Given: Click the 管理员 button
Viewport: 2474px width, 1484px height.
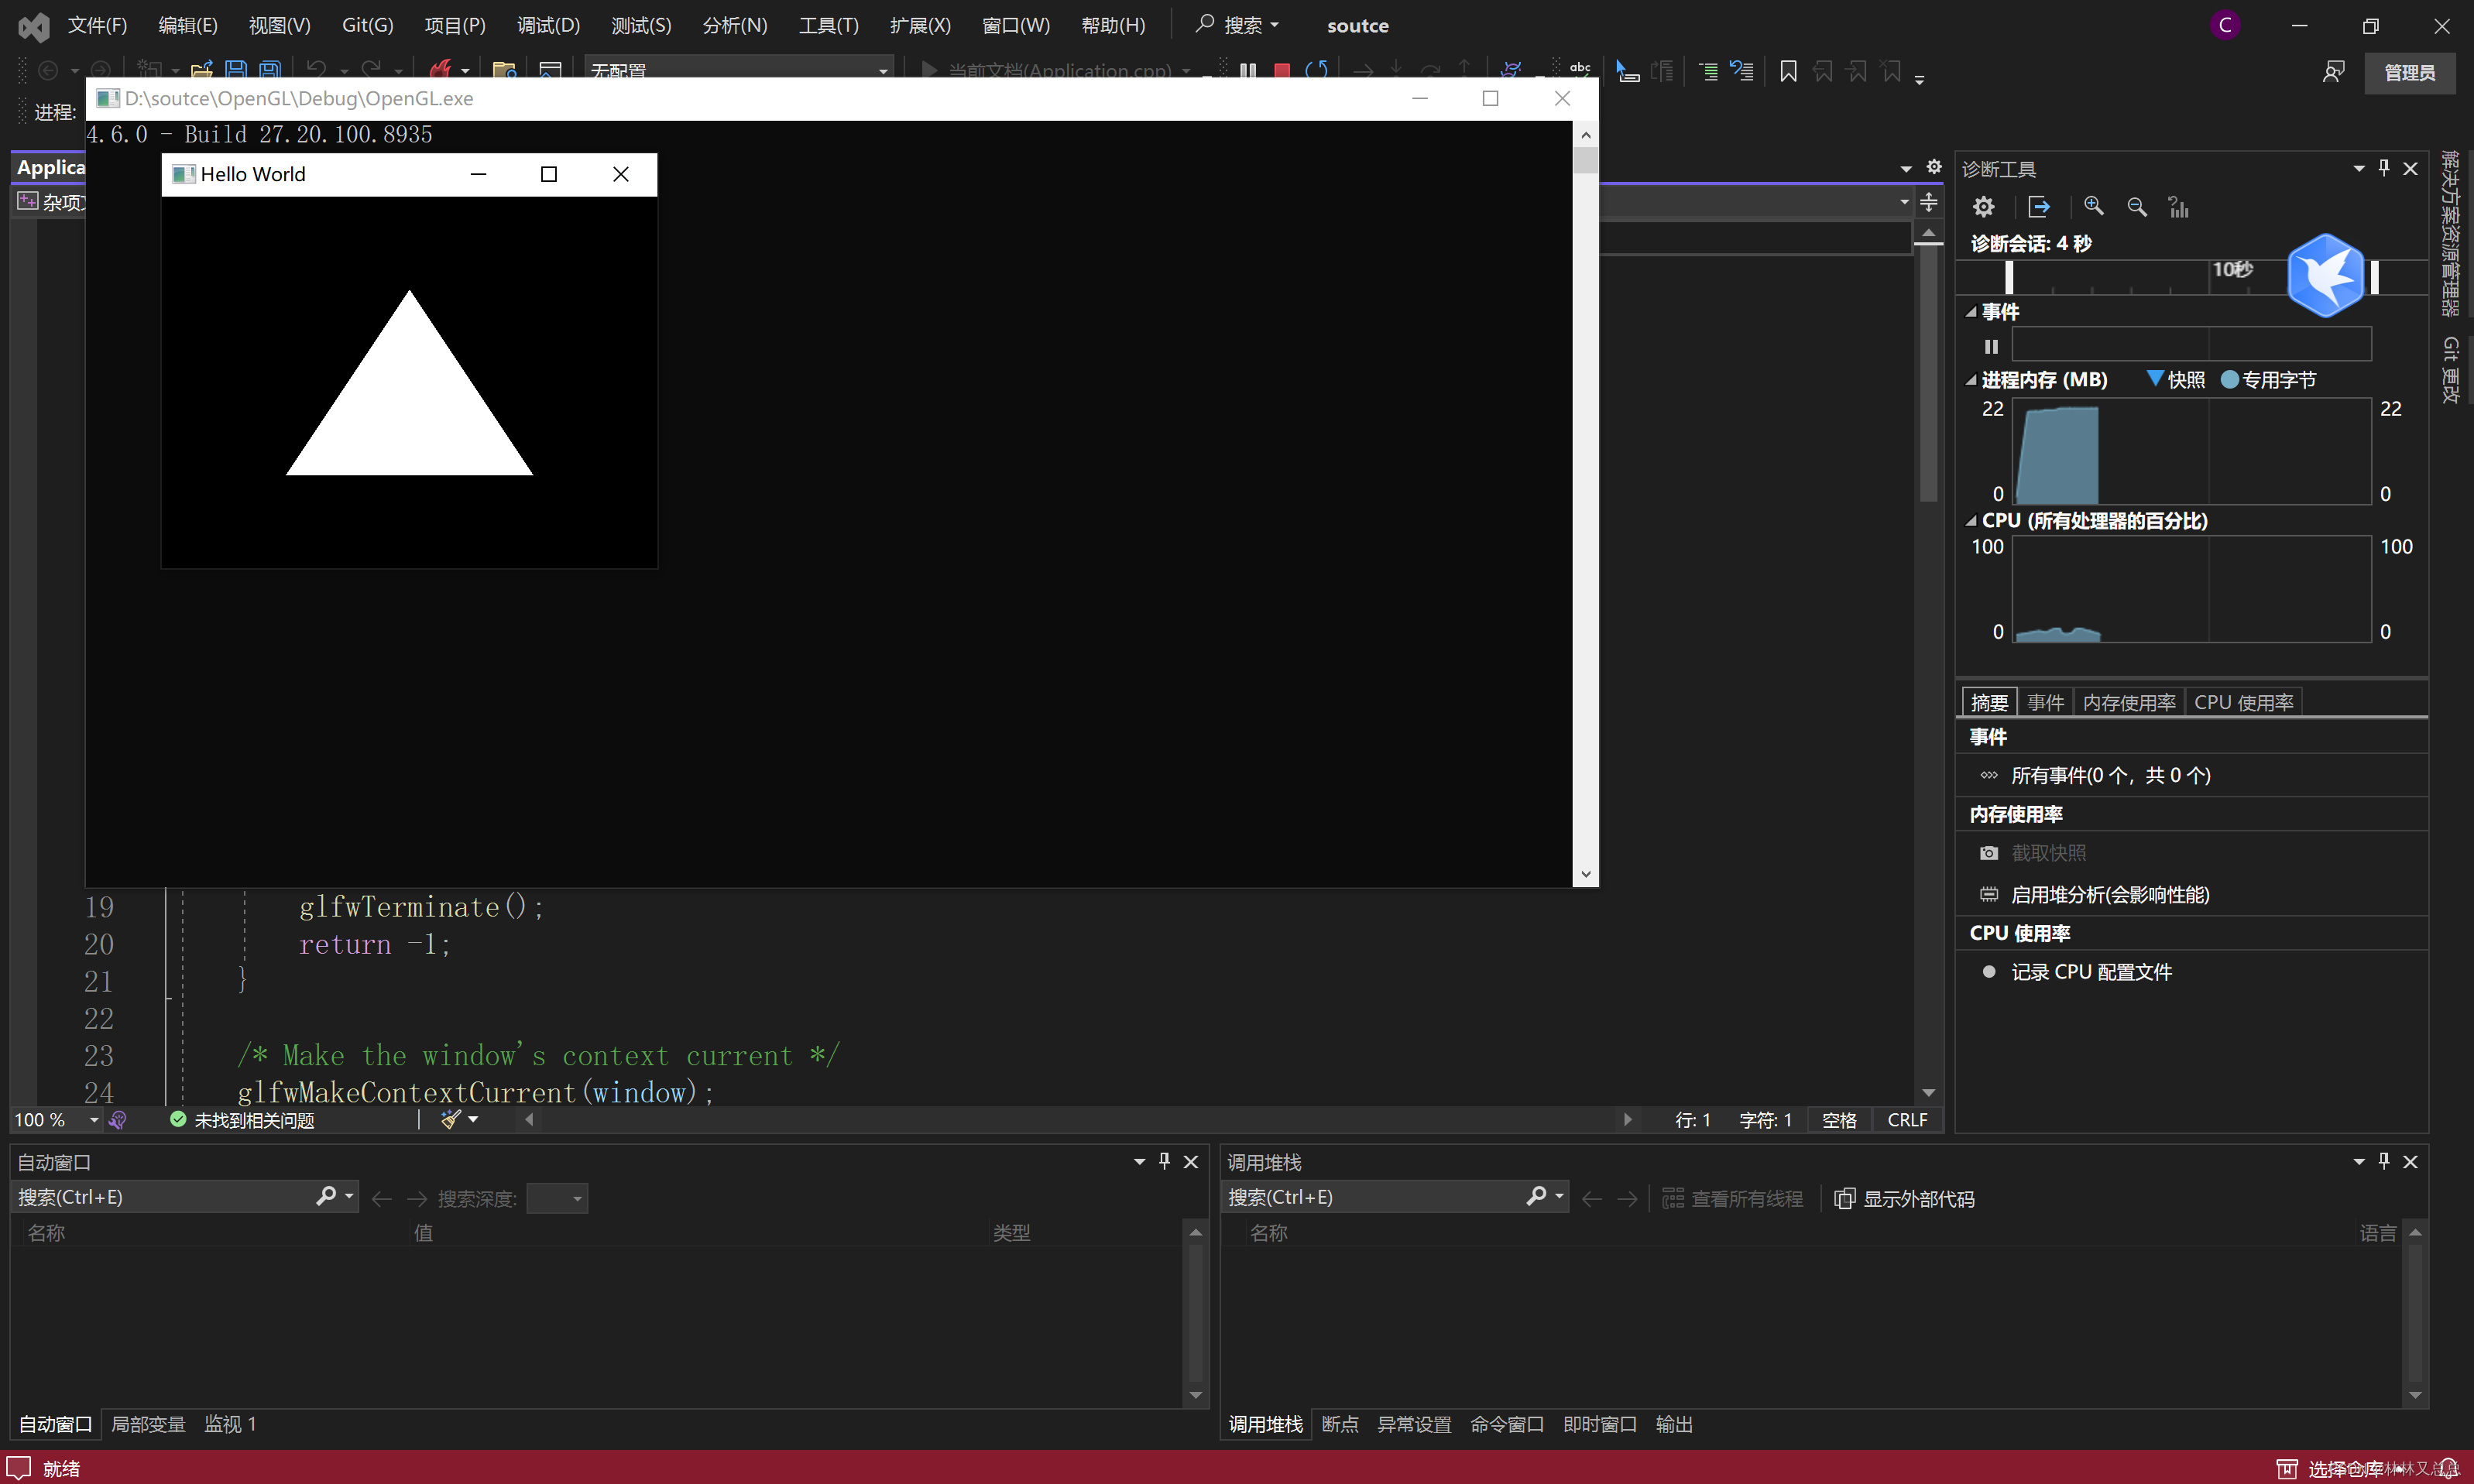Looking at the screenshot, I should pyautogui.click(x=2408, y=73).
